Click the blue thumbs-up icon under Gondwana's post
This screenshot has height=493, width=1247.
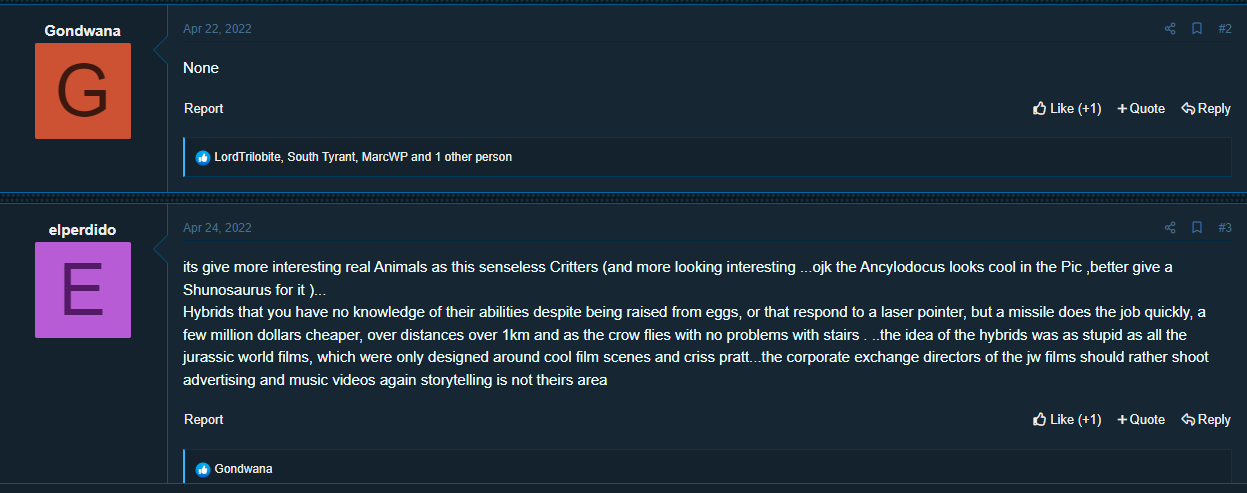(x=203, y=157)
